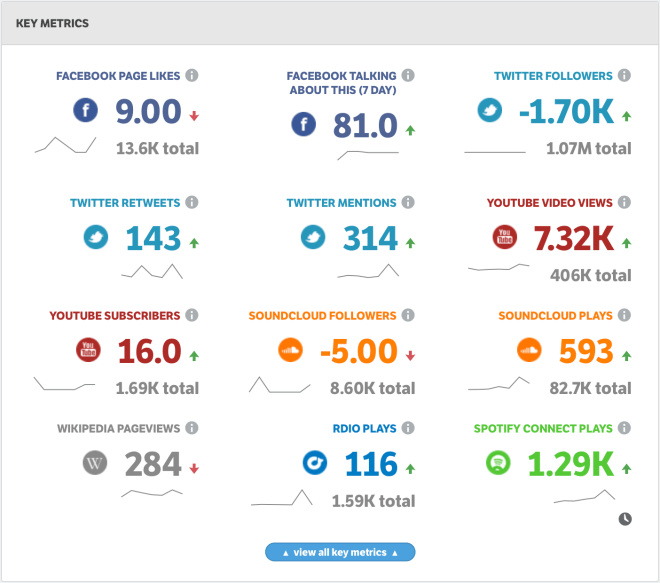Open the Twitter Mentions heading link
This screenshot has height=583, width=660.
[341, 203]
